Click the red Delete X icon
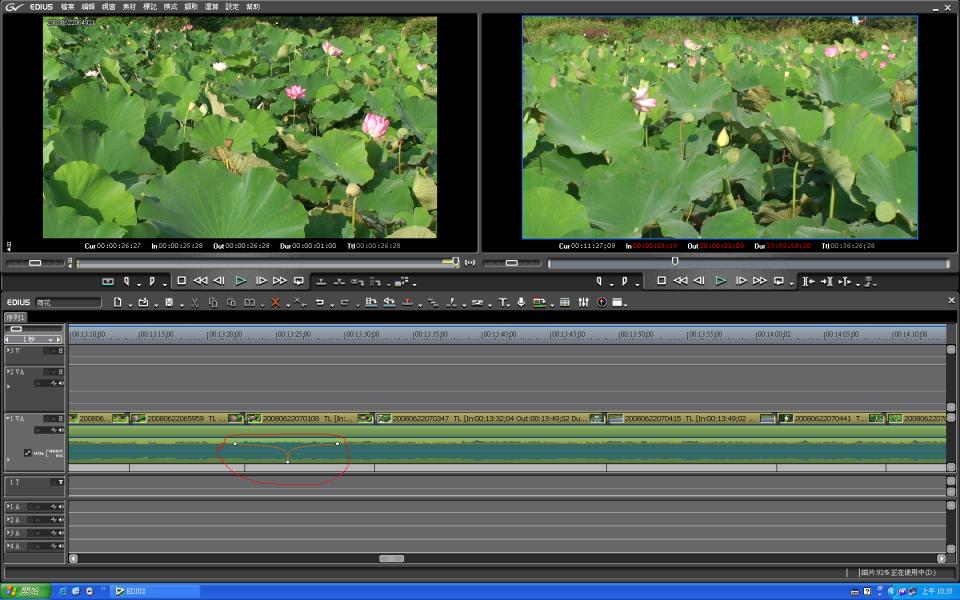The height and width of the screenshot is (600, 960). coord(275,302)
